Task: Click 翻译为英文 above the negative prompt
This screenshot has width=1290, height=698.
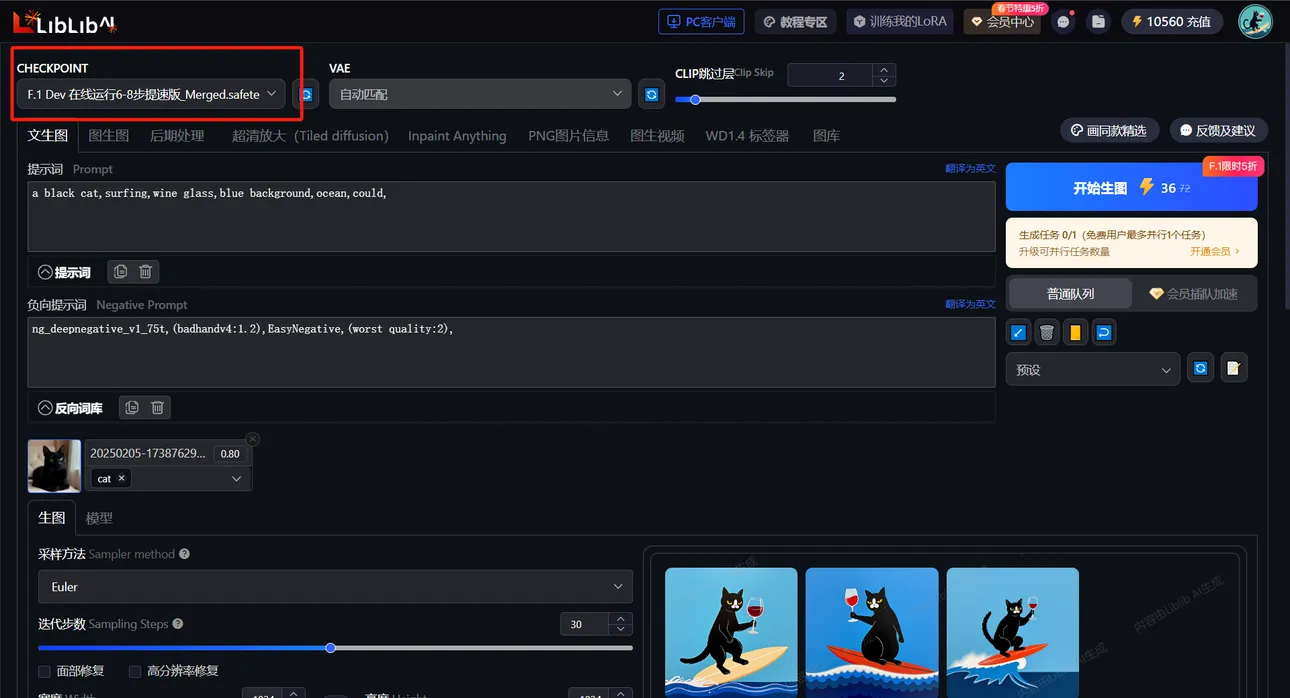Action: [x=970, y=304]
